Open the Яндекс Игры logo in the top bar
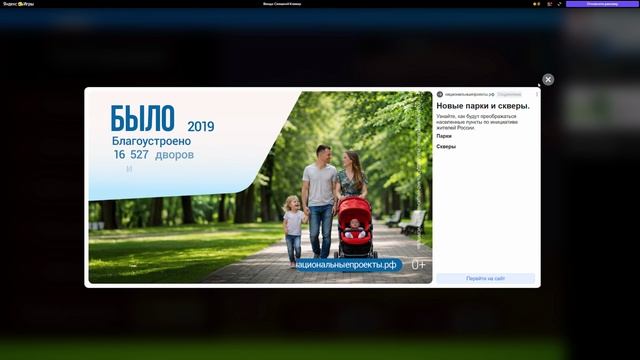 pos(19,4)
